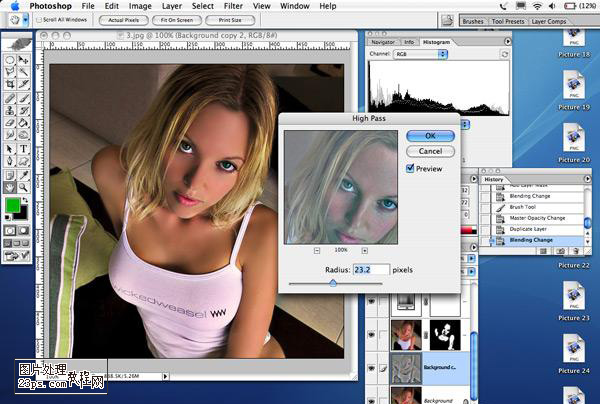The height and width of the screenshot is (404, 600).
Task: Open the black background color swatch
Action: click(x=23, y=214)
